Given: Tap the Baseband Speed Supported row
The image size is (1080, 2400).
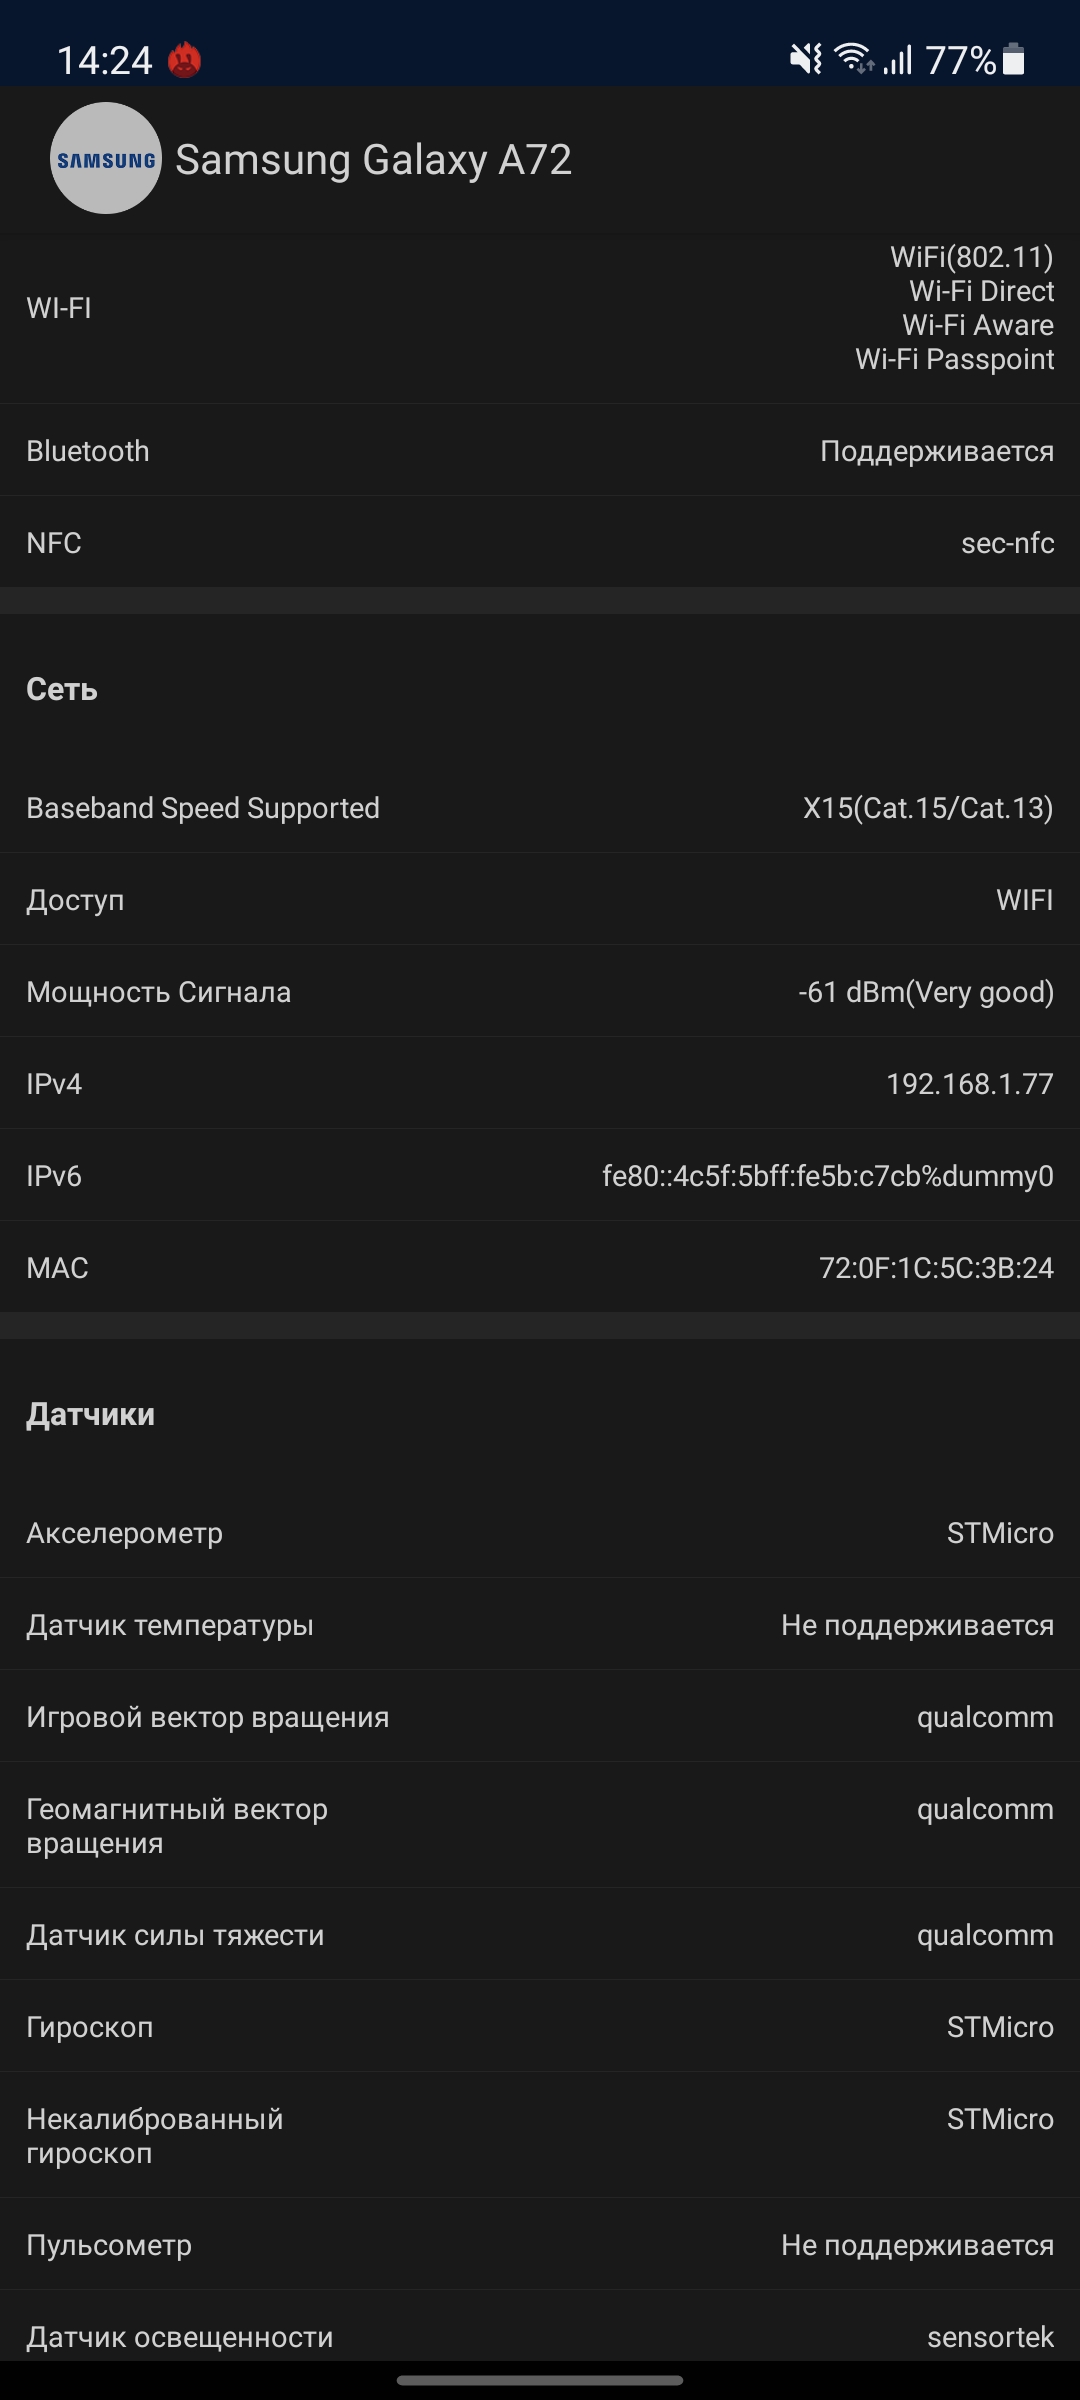Looking at the screenshot, I should (540, 808).
